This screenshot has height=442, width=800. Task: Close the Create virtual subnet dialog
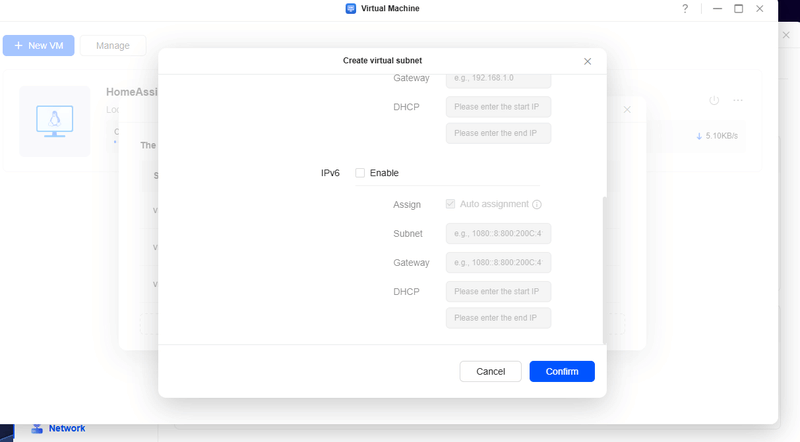tap(587, 62)
